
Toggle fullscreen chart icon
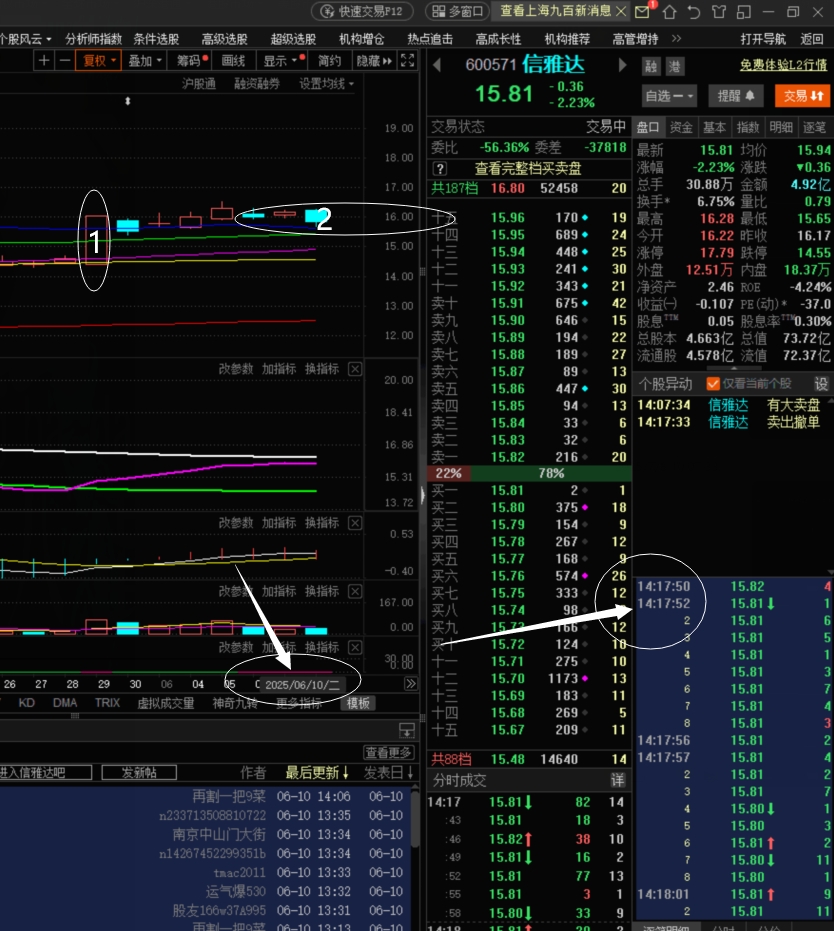[407, 61]
